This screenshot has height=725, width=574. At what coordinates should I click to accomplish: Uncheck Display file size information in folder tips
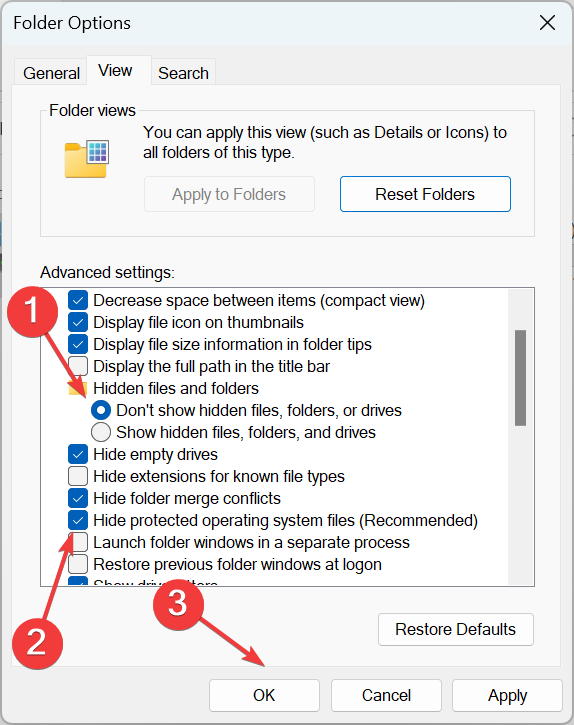pyautogui.click(x=78, y=344)
